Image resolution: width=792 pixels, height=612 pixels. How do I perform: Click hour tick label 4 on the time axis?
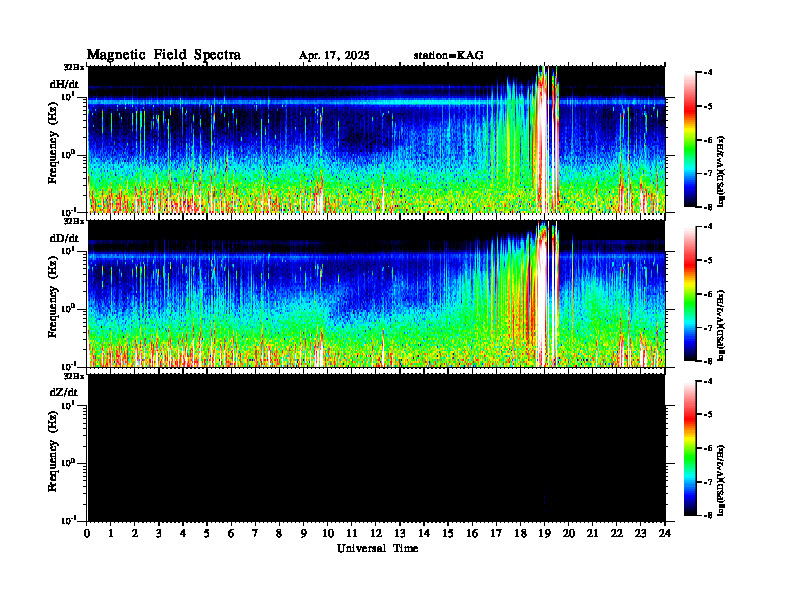[x=183, y=533]
